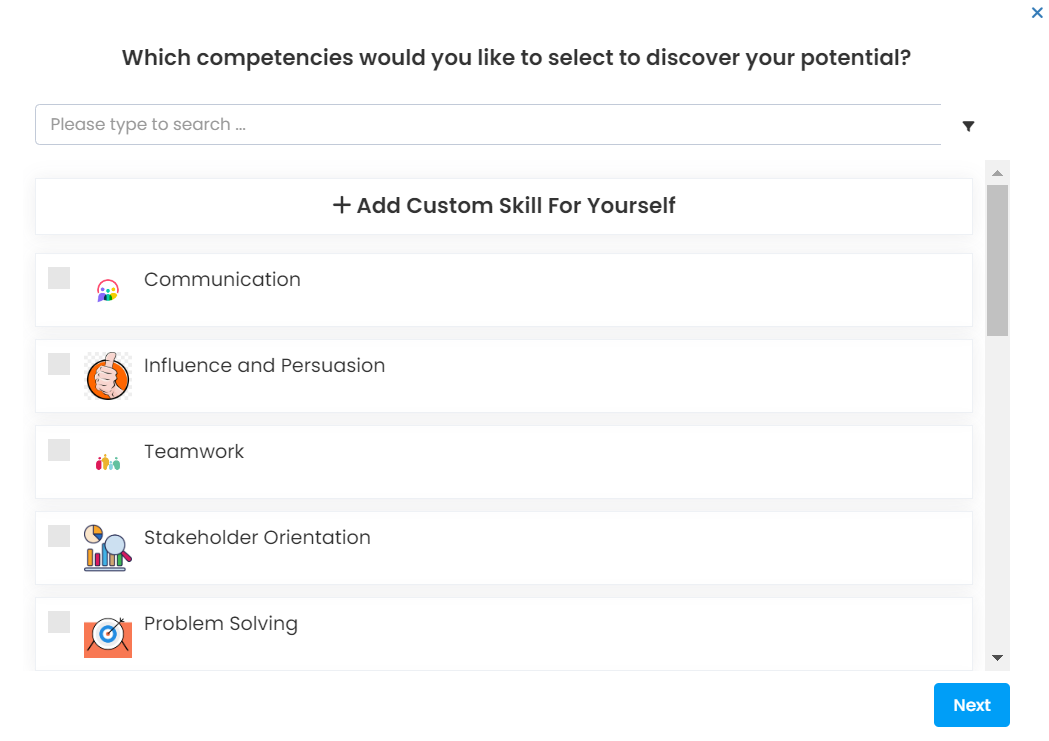Viewport: 1049px width, 741px height.
Task: Click the Communication skill icon
Action: tap(108, 291)
